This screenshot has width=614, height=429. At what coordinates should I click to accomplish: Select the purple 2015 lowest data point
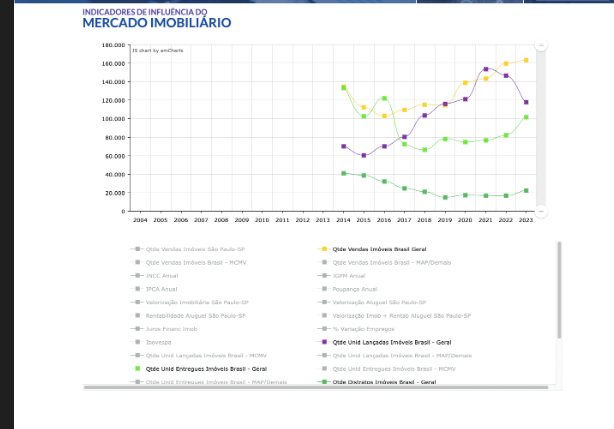(364, 155)
